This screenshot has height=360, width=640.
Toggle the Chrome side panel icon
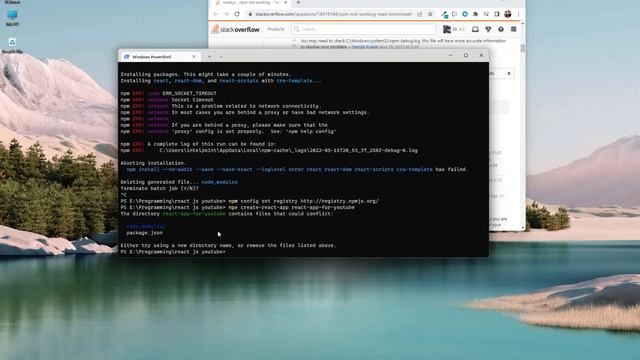(497, 14)
